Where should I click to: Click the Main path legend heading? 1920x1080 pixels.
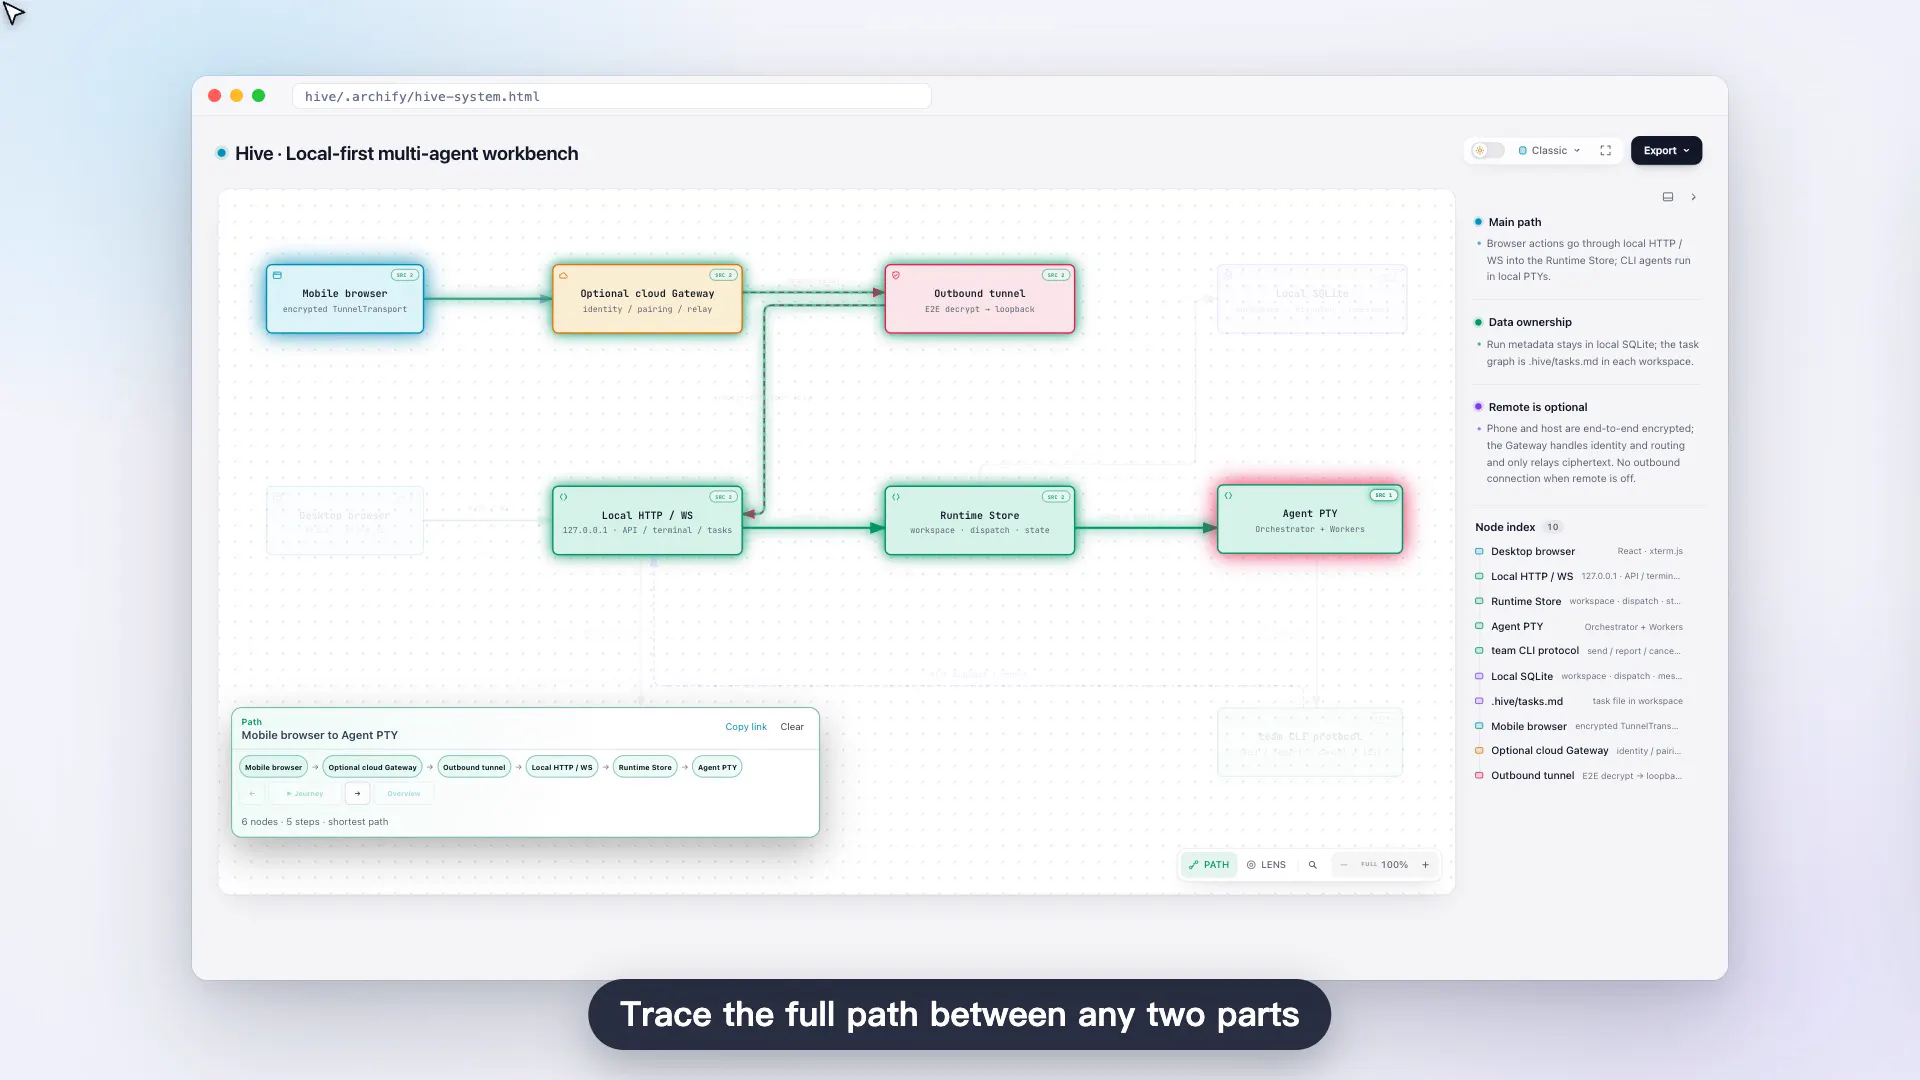(x=1514, y=222)
